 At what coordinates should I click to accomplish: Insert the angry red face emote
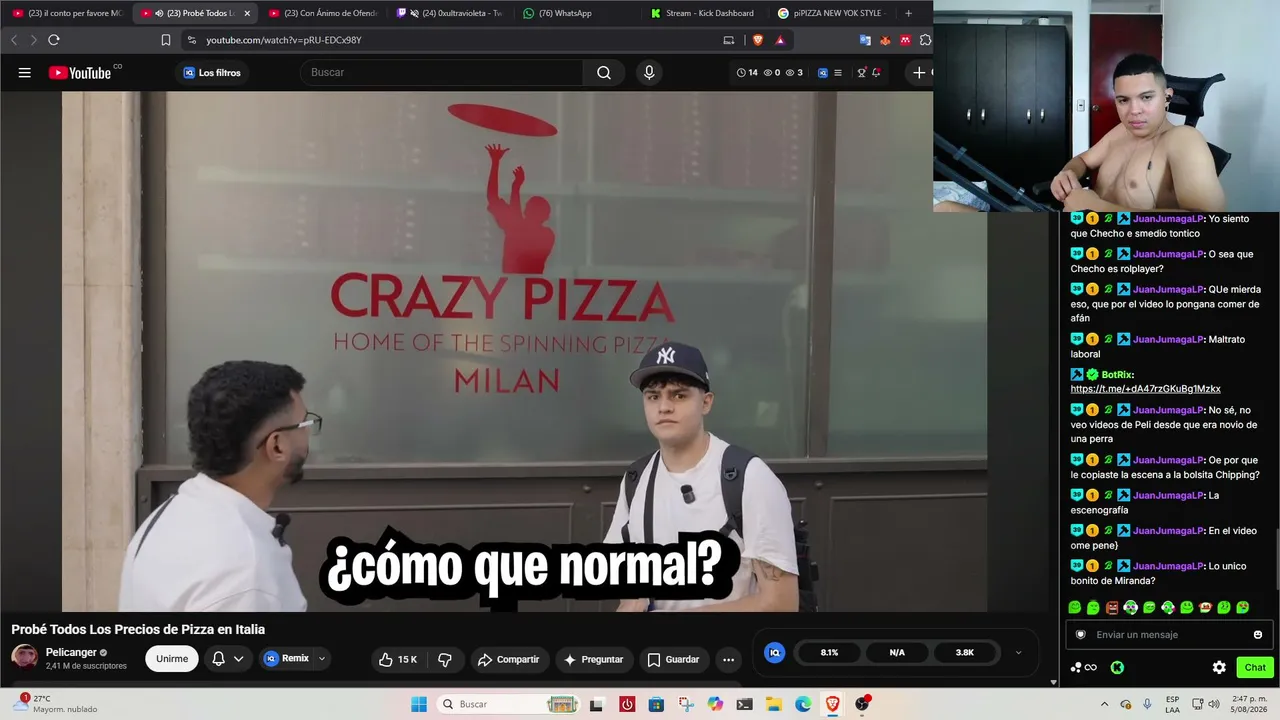tap(1112, 607)
